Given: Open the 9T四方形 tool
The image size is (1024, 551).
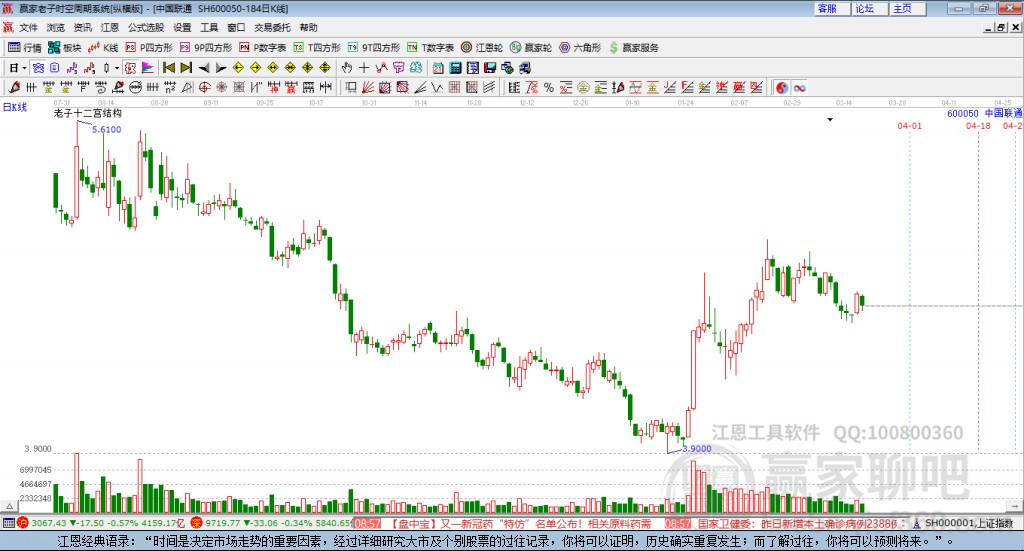Looking at the screenshot, I should (x=374, y=48).
